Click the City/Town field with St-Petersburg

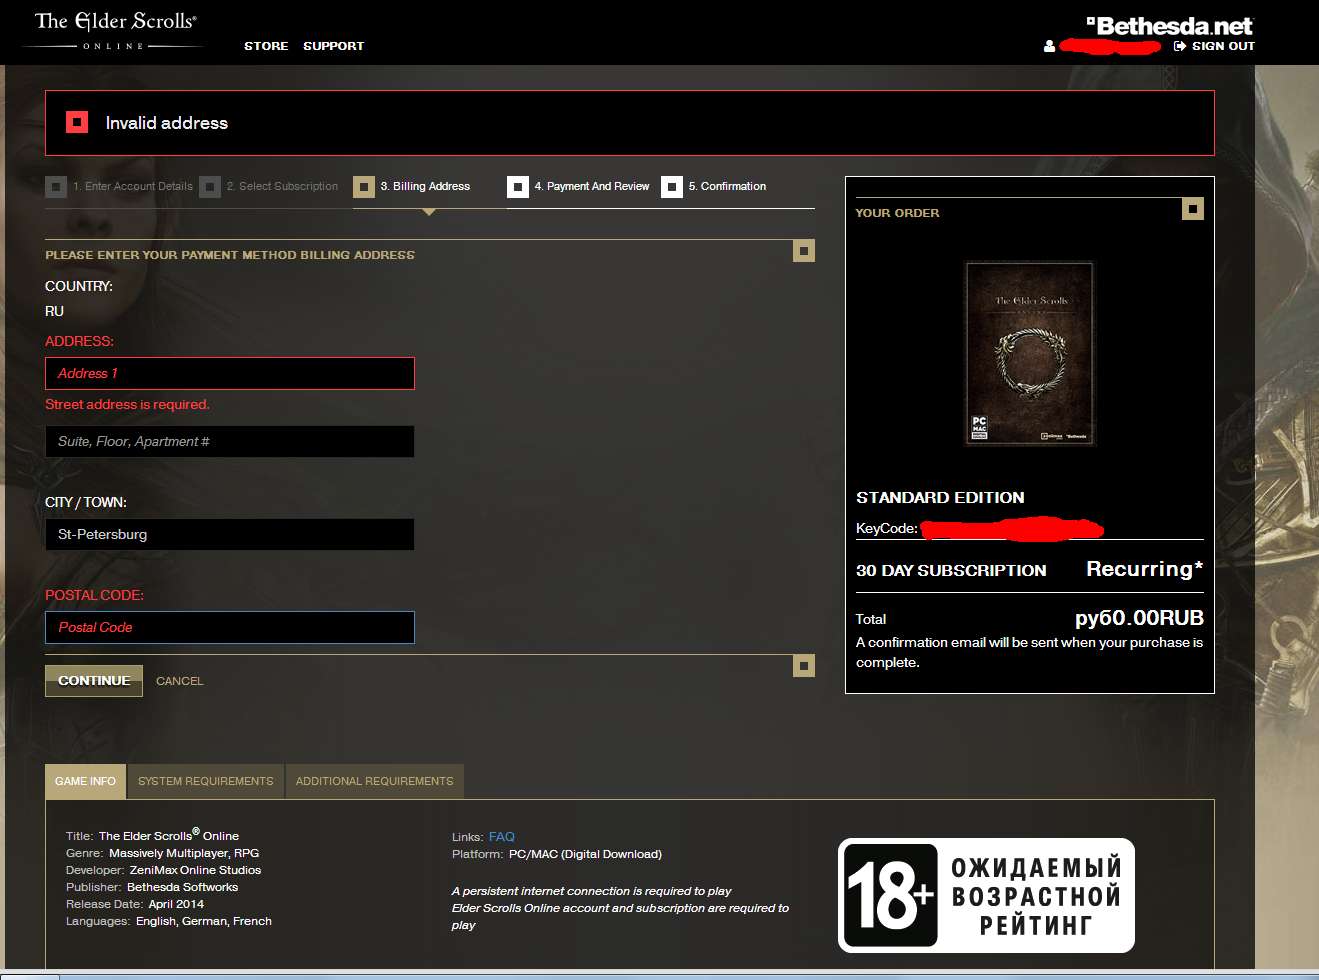point(230,534)
